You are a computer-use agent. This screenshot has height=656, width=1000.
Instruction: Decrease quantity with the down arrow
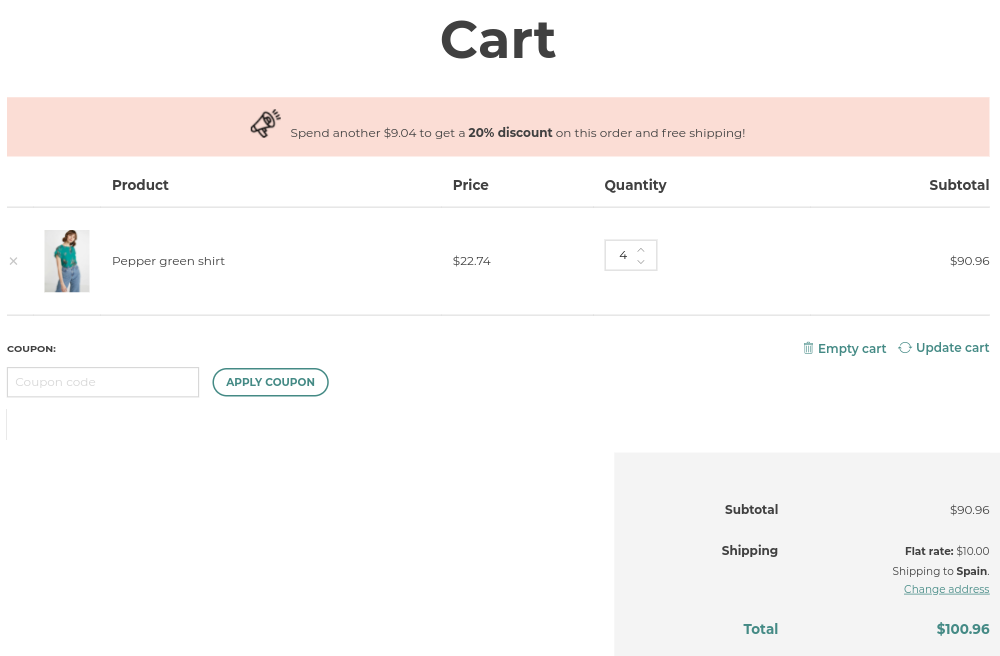point(641,262)
